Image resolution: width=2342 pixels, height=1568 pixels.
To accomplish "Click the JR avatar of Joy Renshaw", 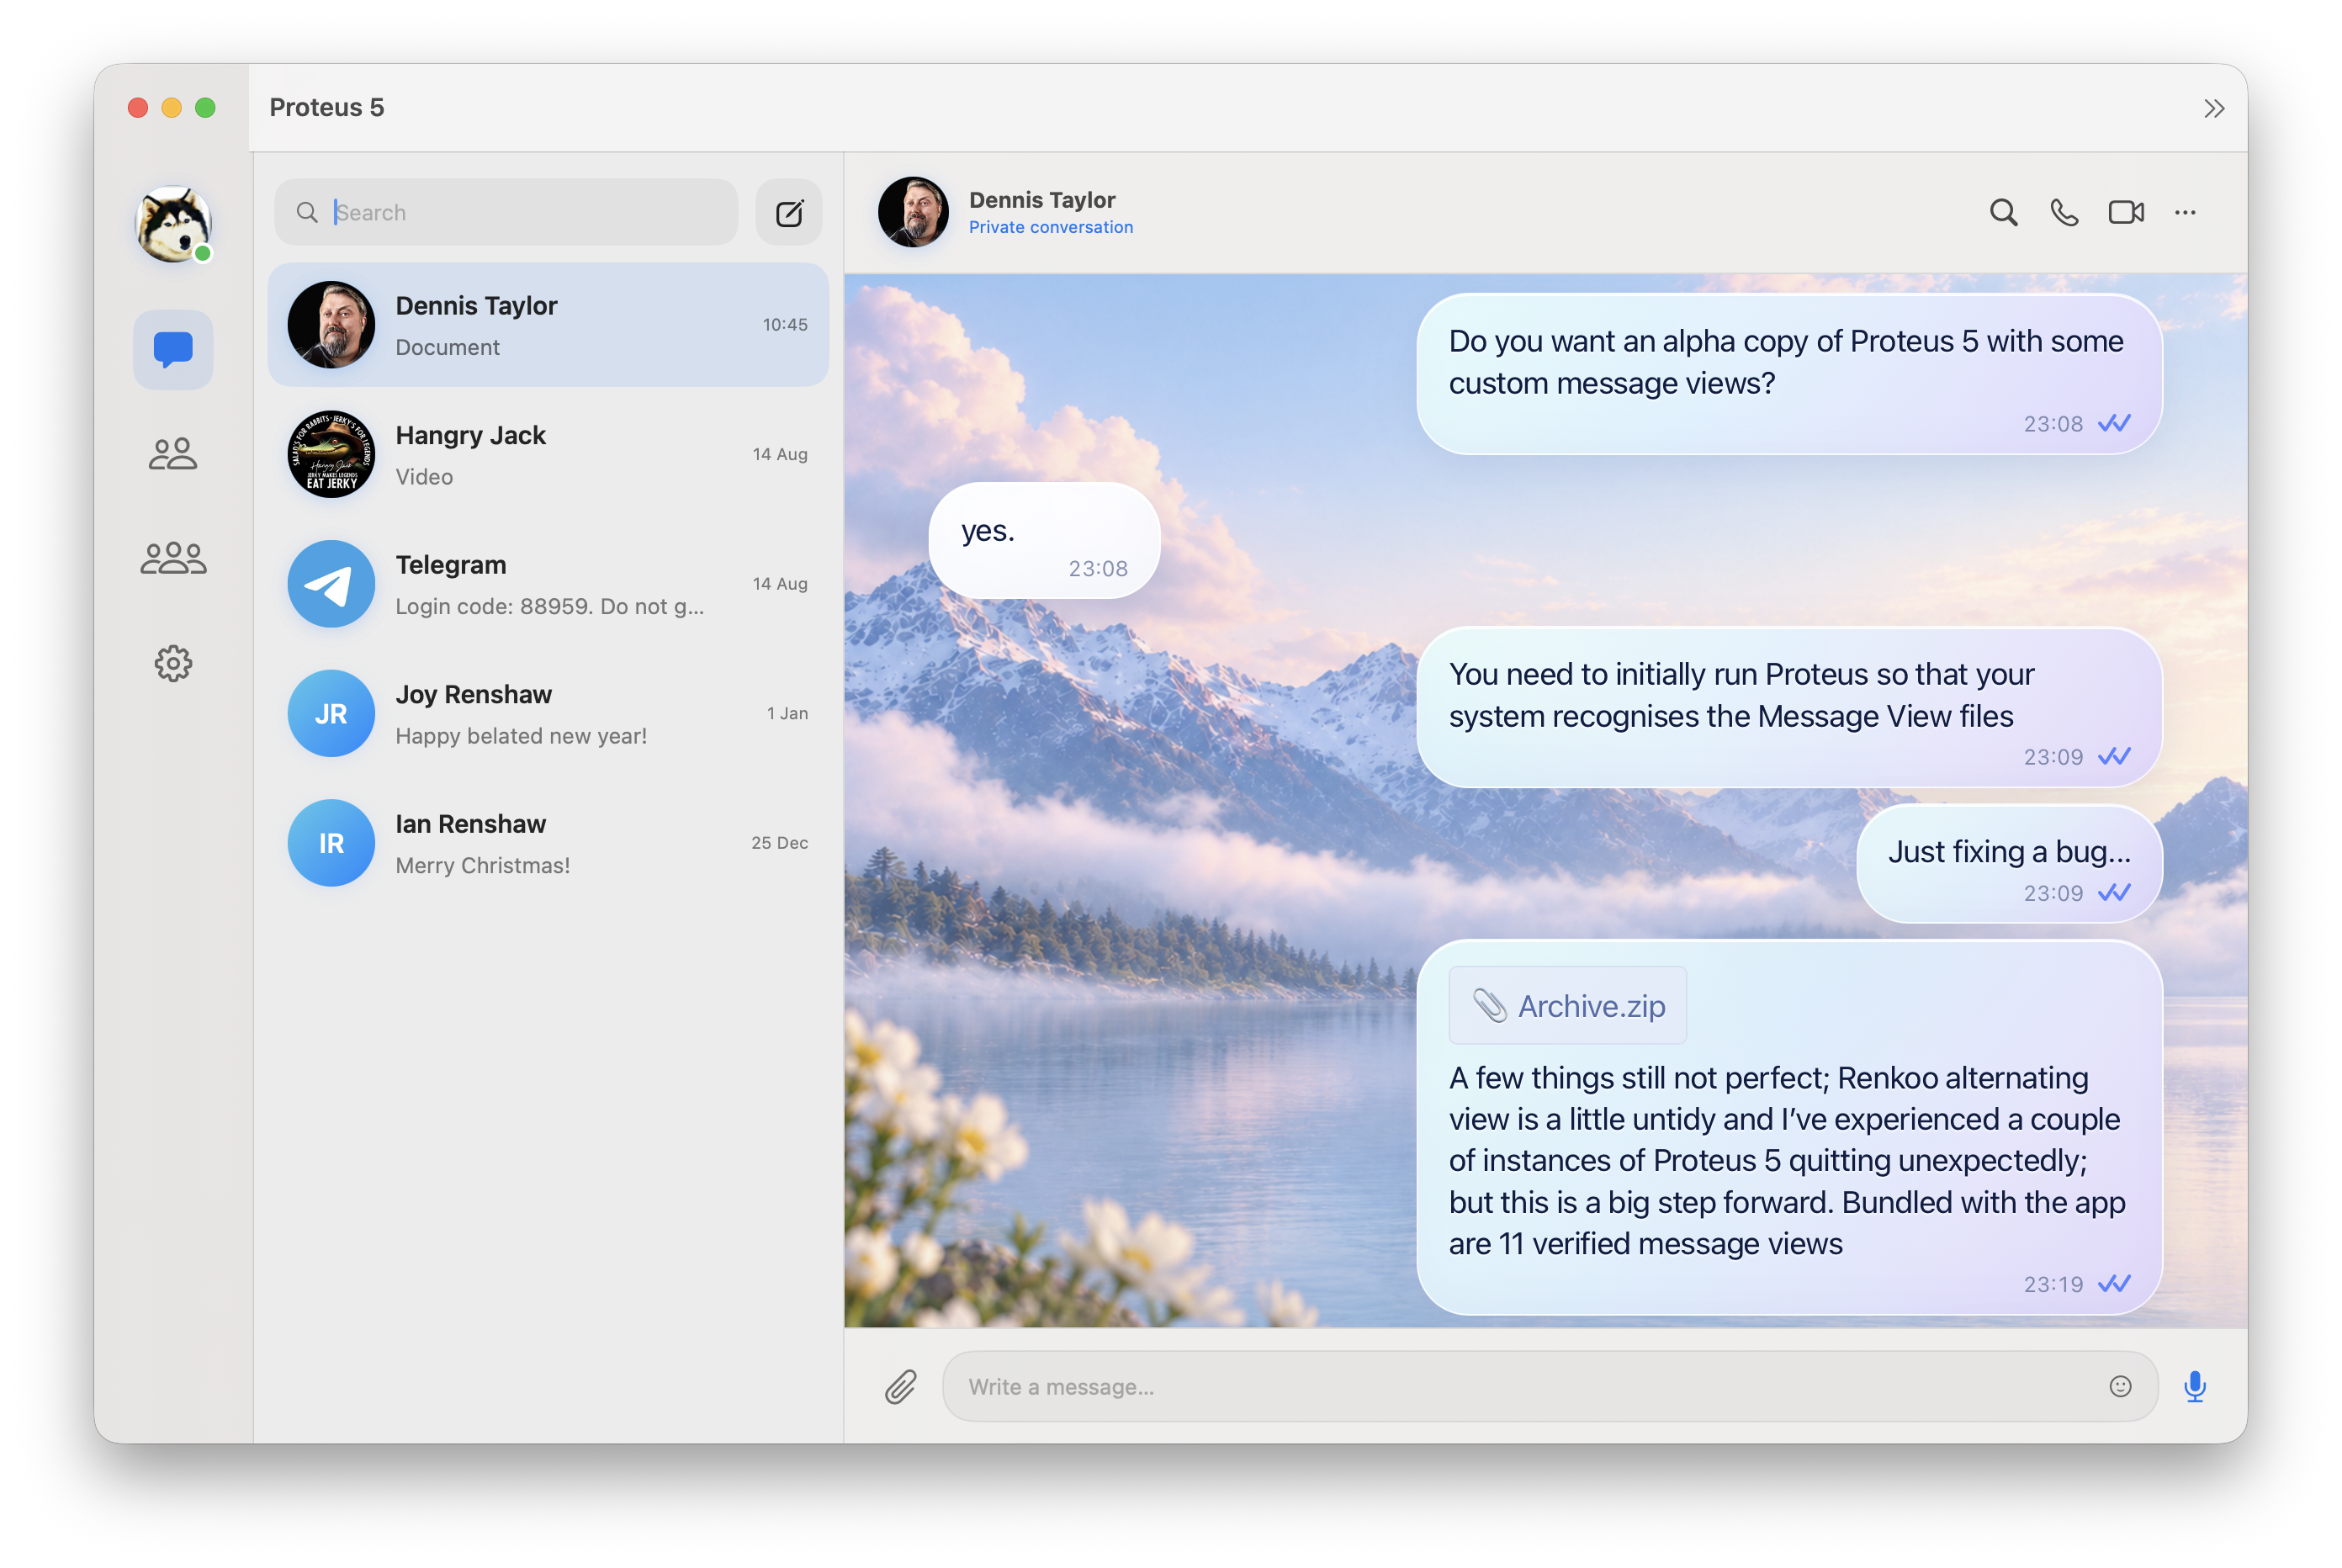I will tap(331, 713).
